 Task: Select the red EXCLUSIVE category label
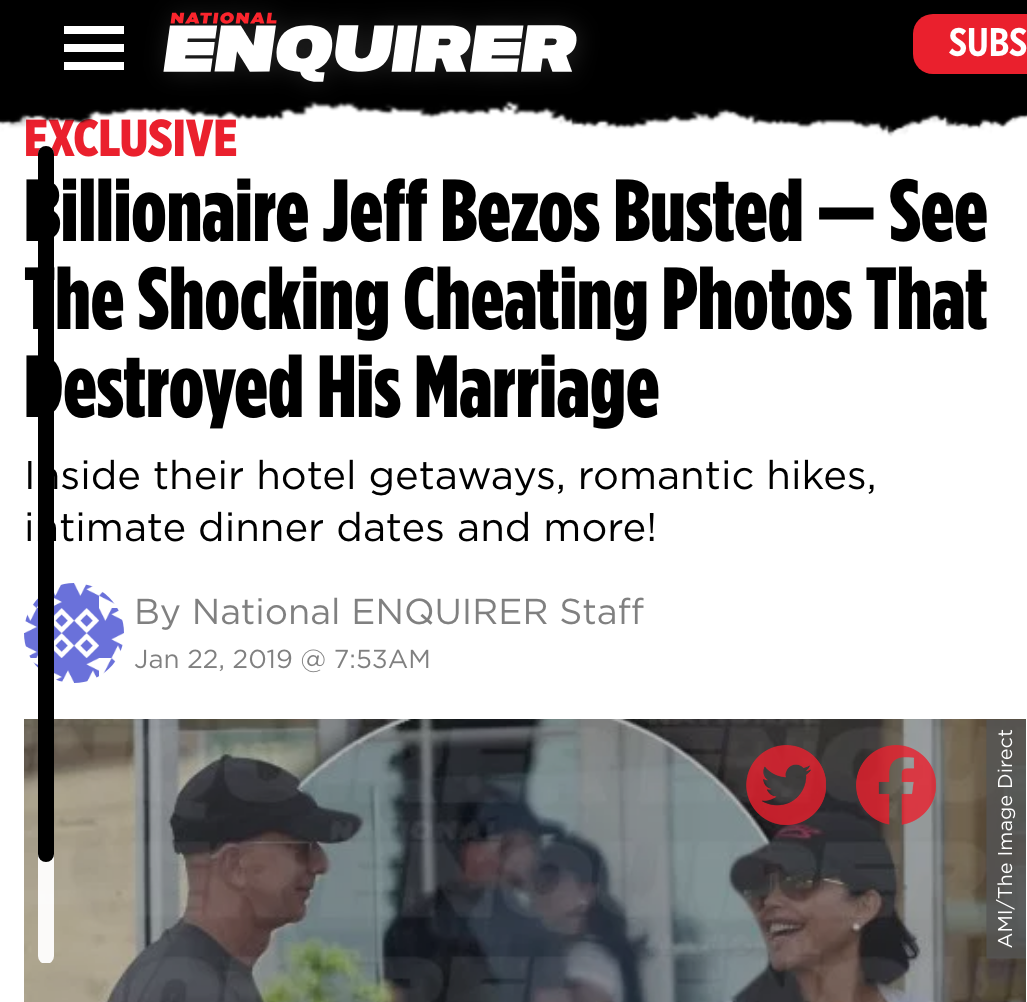[x=131, y=138]
